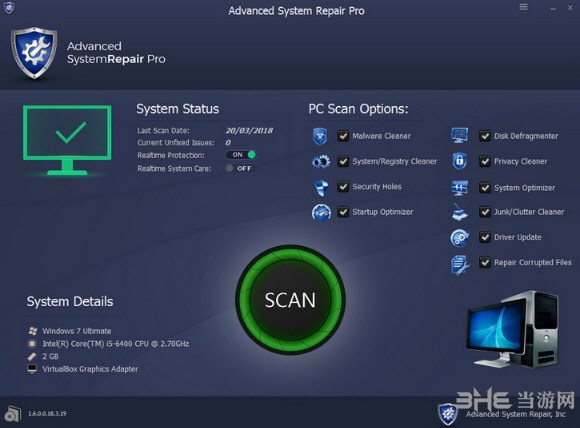This screenshot has width=580, height=428.
Task: Uncheck the System/Registry Cleaner checkbox
Action: pos(343,161)
